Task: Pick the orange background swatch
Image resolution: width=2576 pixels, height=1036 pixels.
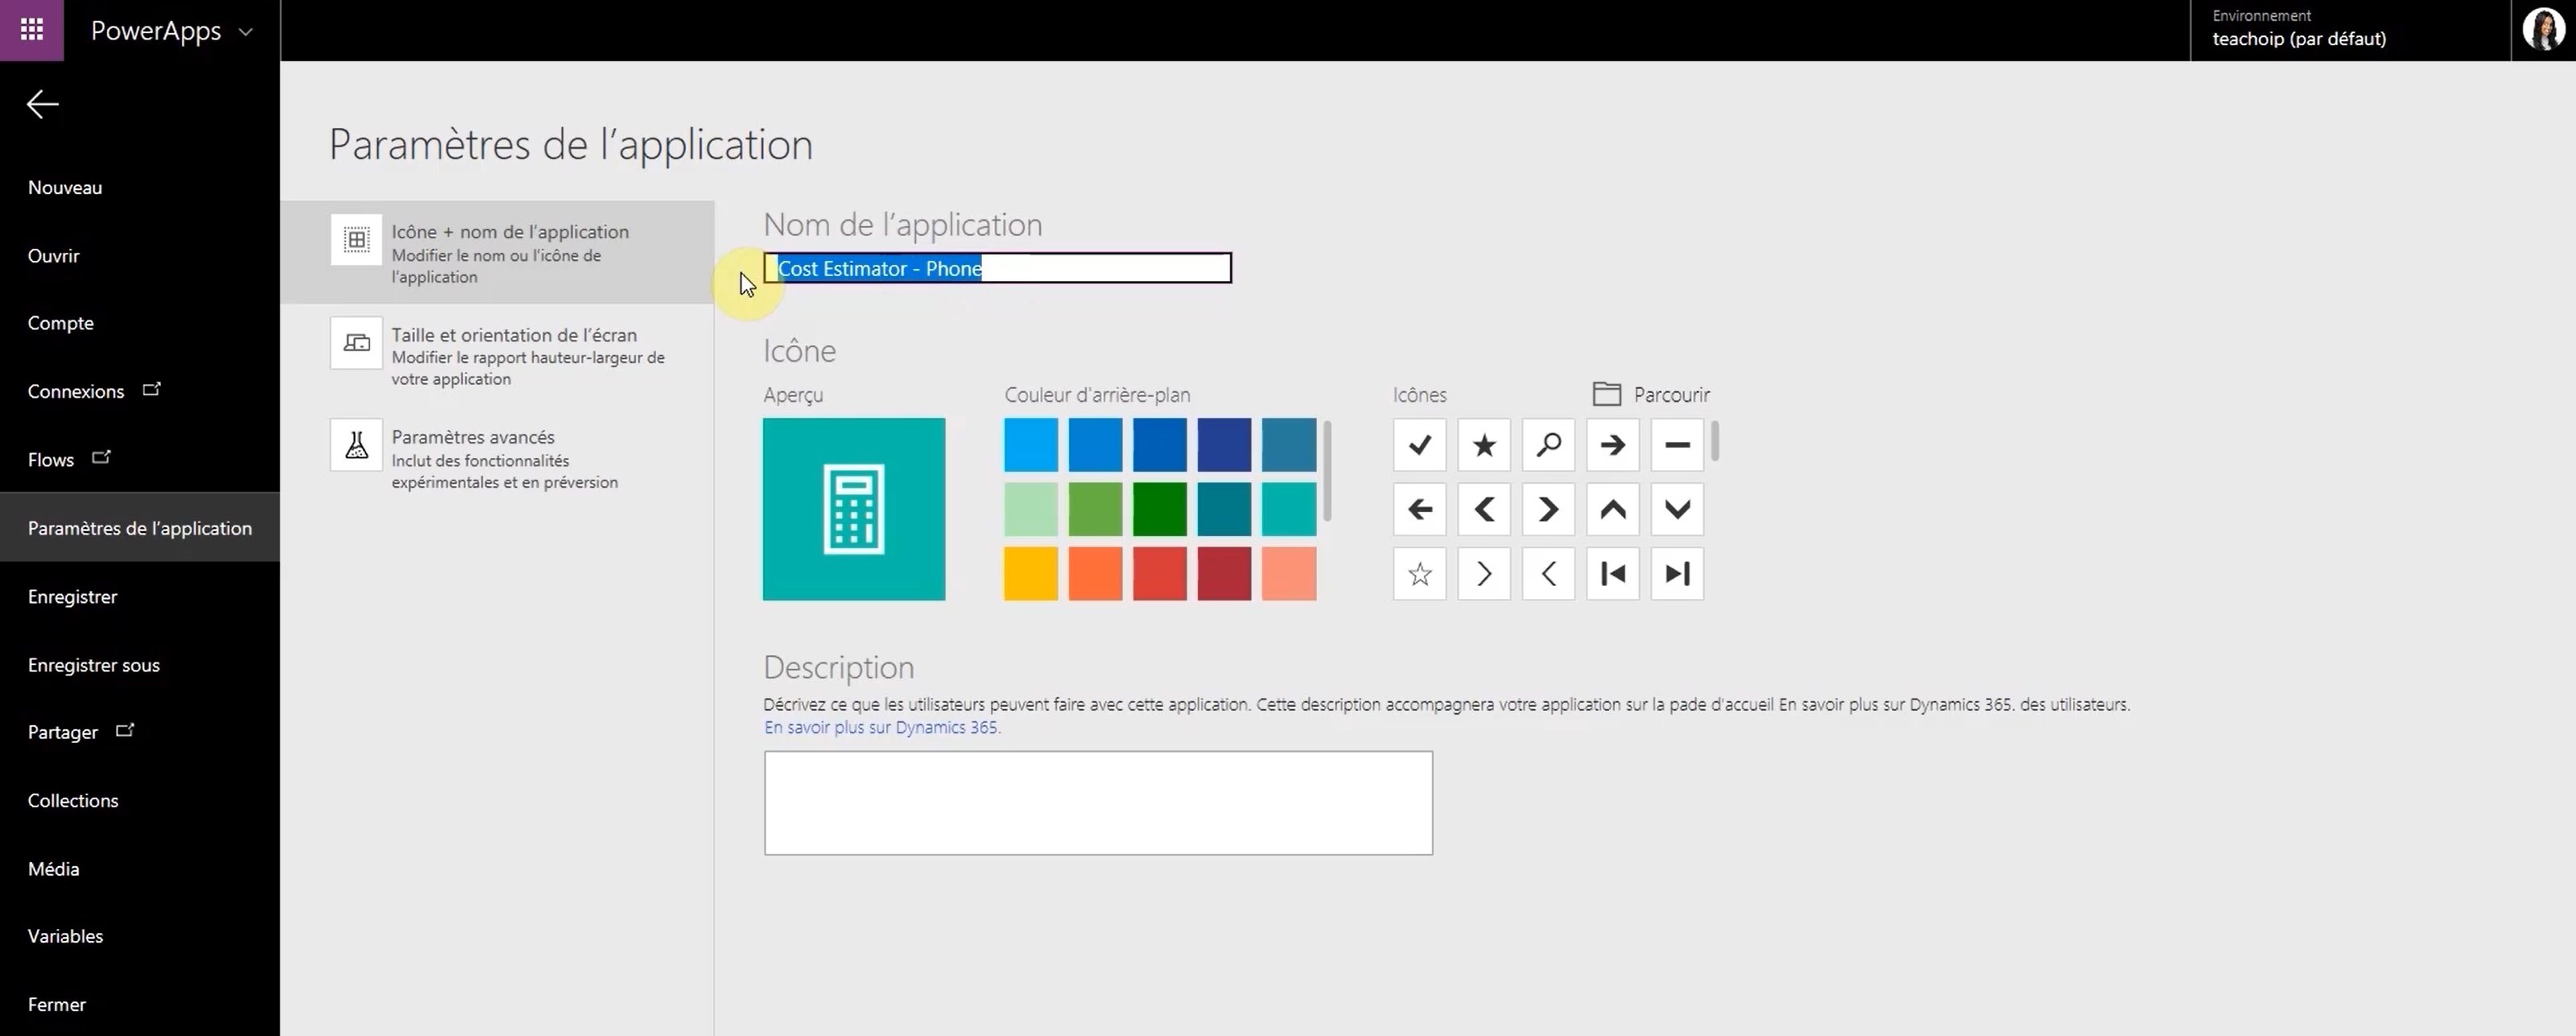Action: (x=1095, y=574)
